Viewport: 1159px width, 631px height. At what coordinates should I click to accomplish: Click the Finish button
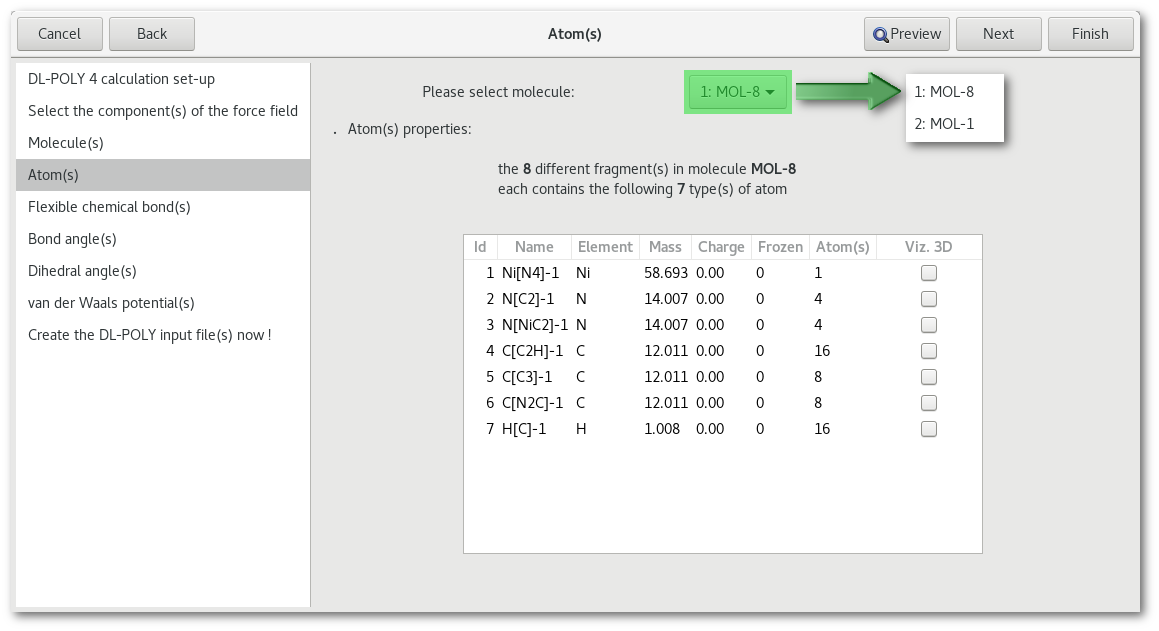(x=1090, y=34)
